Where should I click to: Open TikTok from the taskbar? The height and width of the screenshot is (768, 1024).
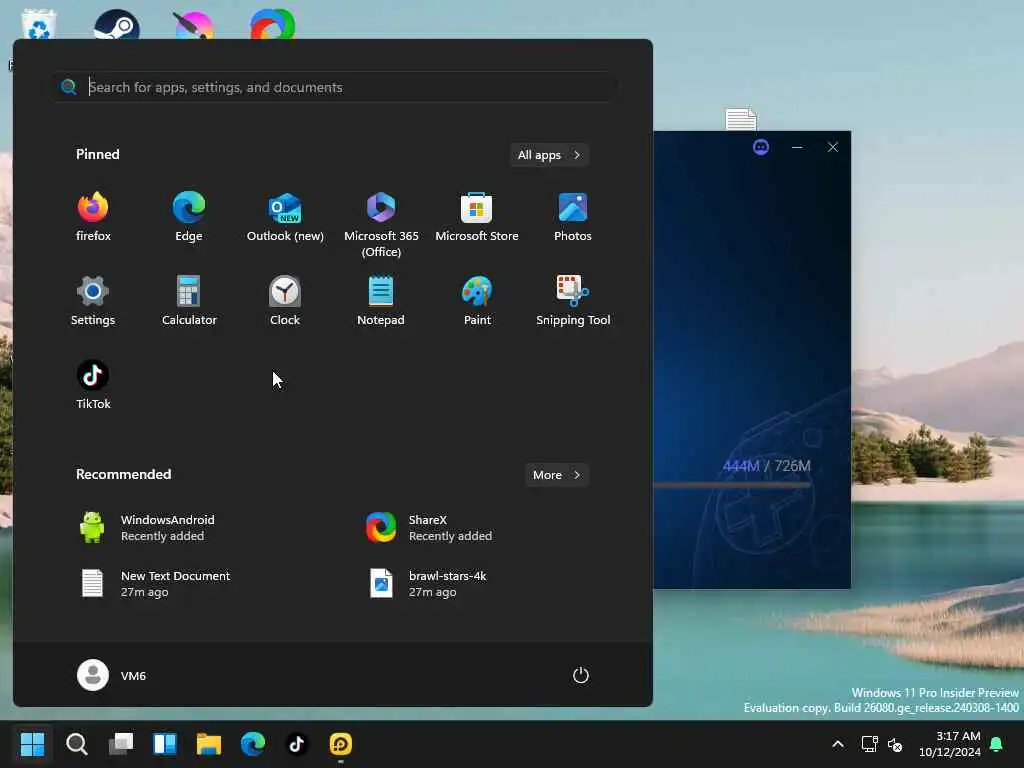pyautogui.click(x=297, y=744)
